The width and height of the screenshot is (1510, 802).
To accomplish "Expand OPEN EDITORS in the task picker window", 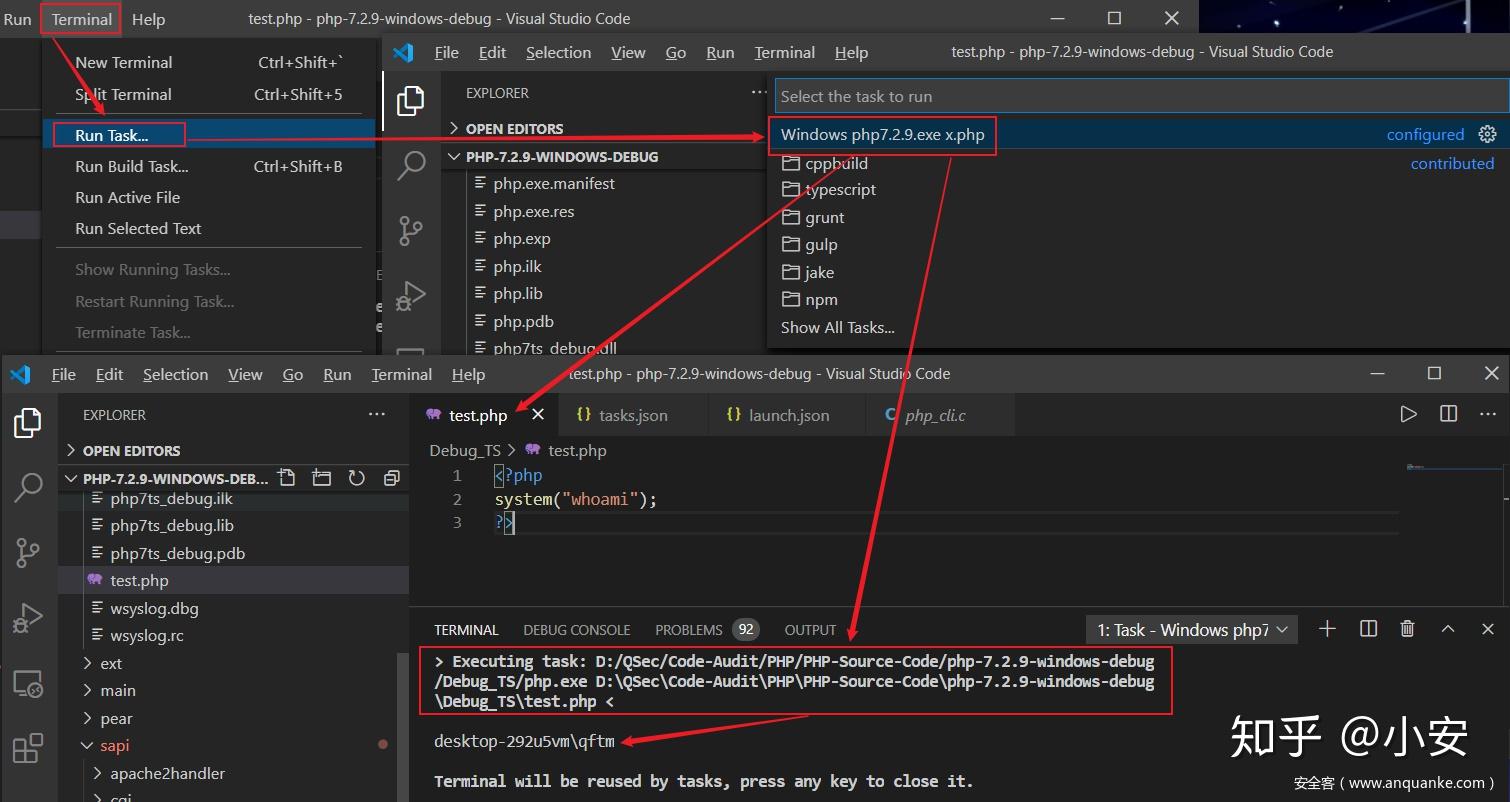I will click(514, 128).
